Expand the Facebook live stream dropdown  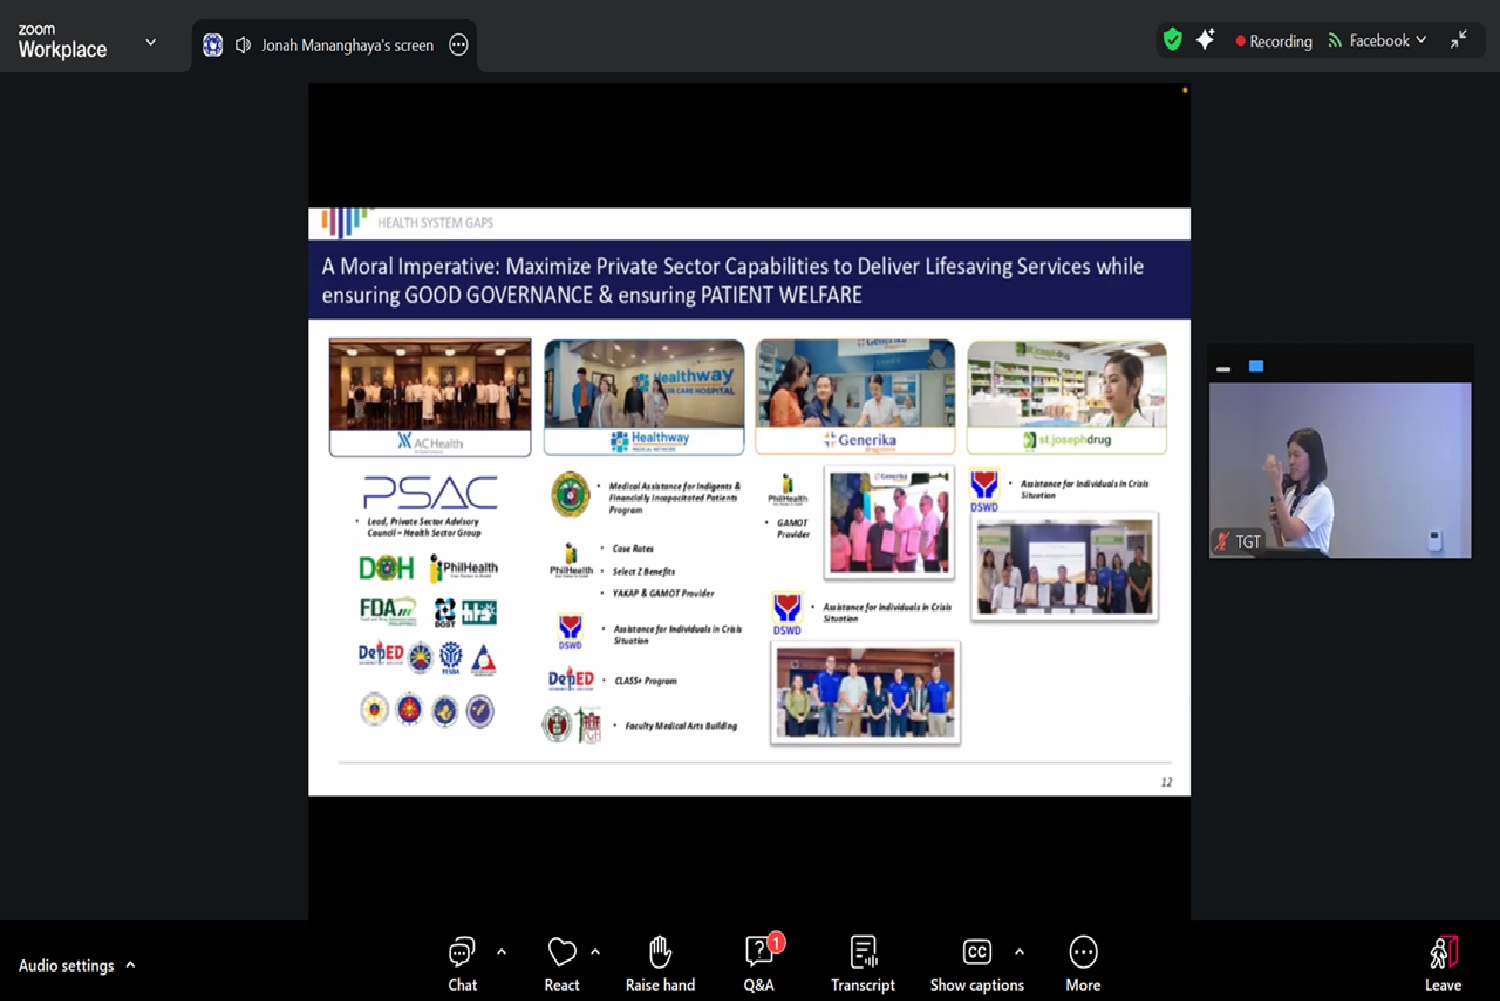[1421, 40]
